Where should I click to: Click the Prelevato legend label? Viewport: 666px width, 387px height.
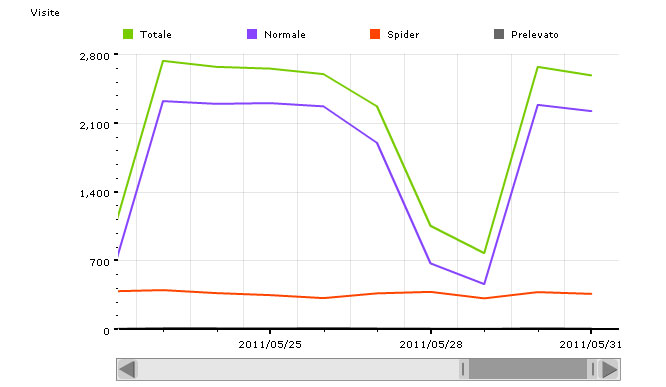tap(535, 34)
